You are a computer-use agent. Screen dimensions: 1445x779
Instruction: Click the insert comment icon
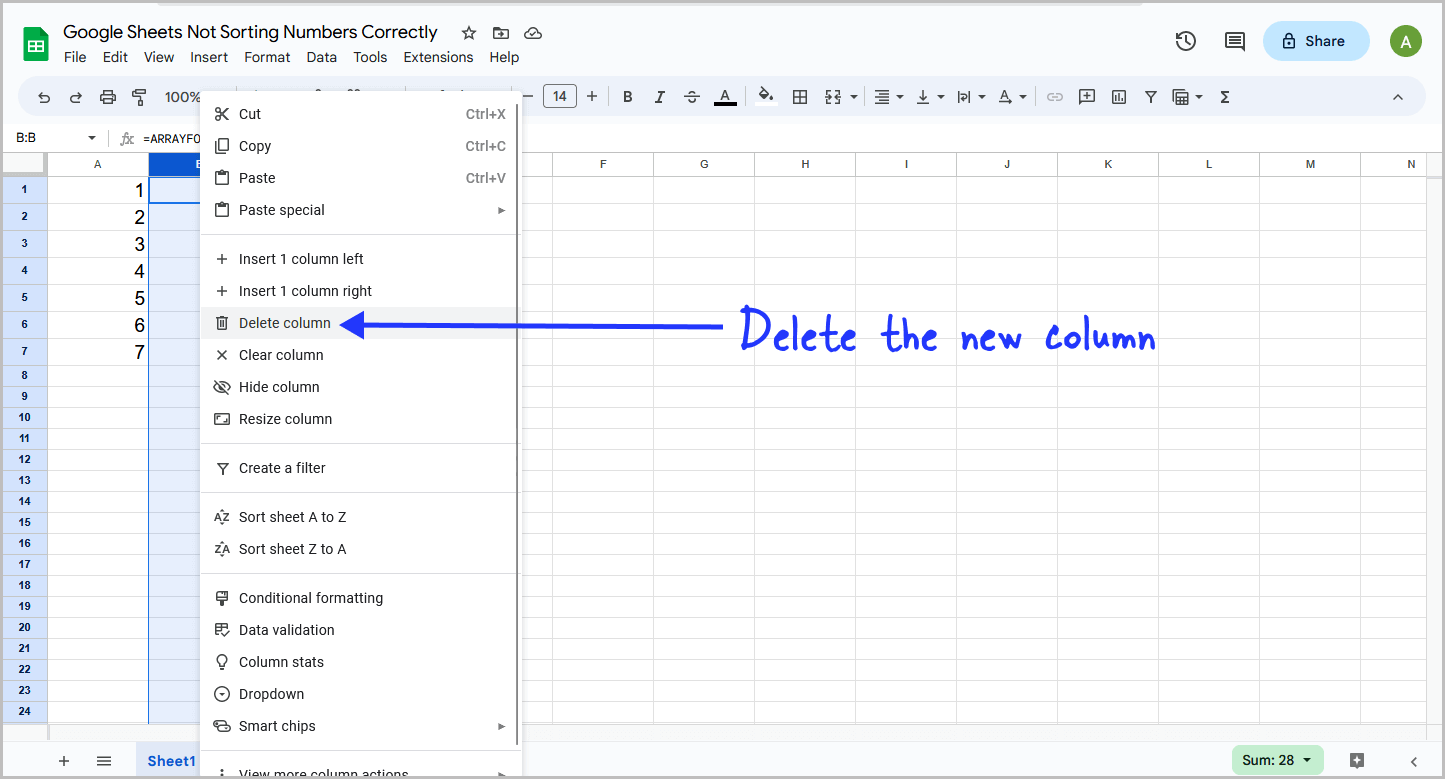pyautogui.click(x=1087, y=97)
